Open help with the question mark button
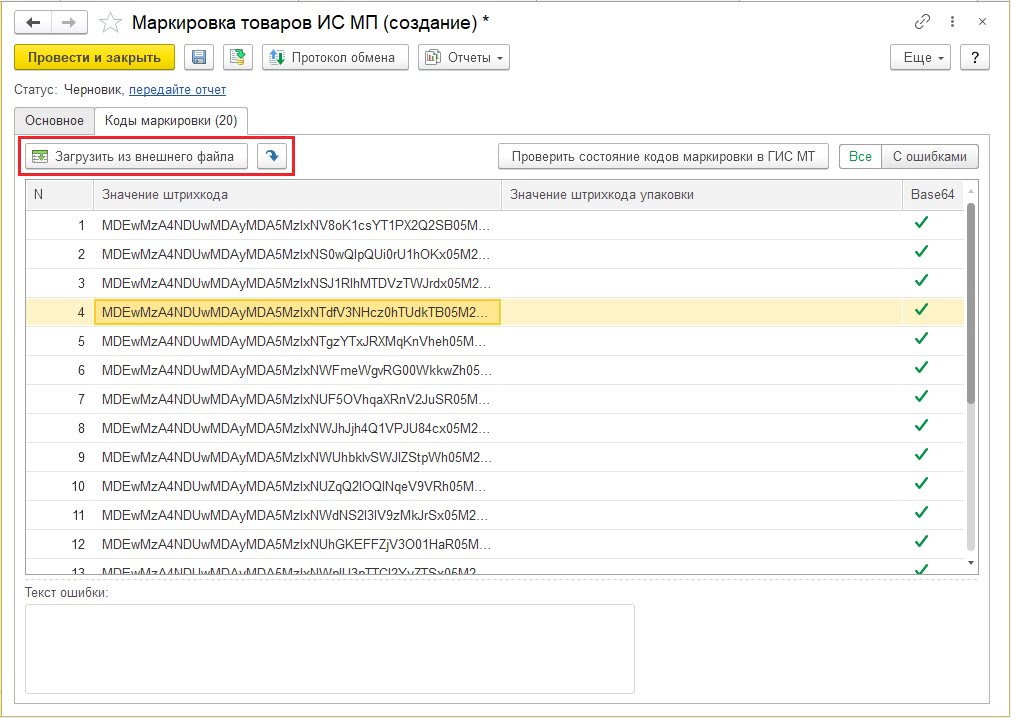The width and height of the screenshot is (1011, 718). pos(974,58)
